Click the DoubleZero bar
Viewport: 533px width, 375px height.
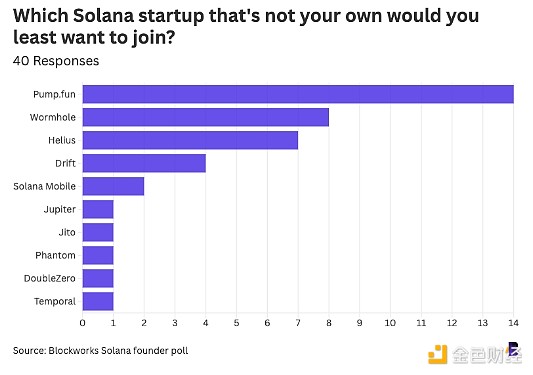tap(98, 278)
